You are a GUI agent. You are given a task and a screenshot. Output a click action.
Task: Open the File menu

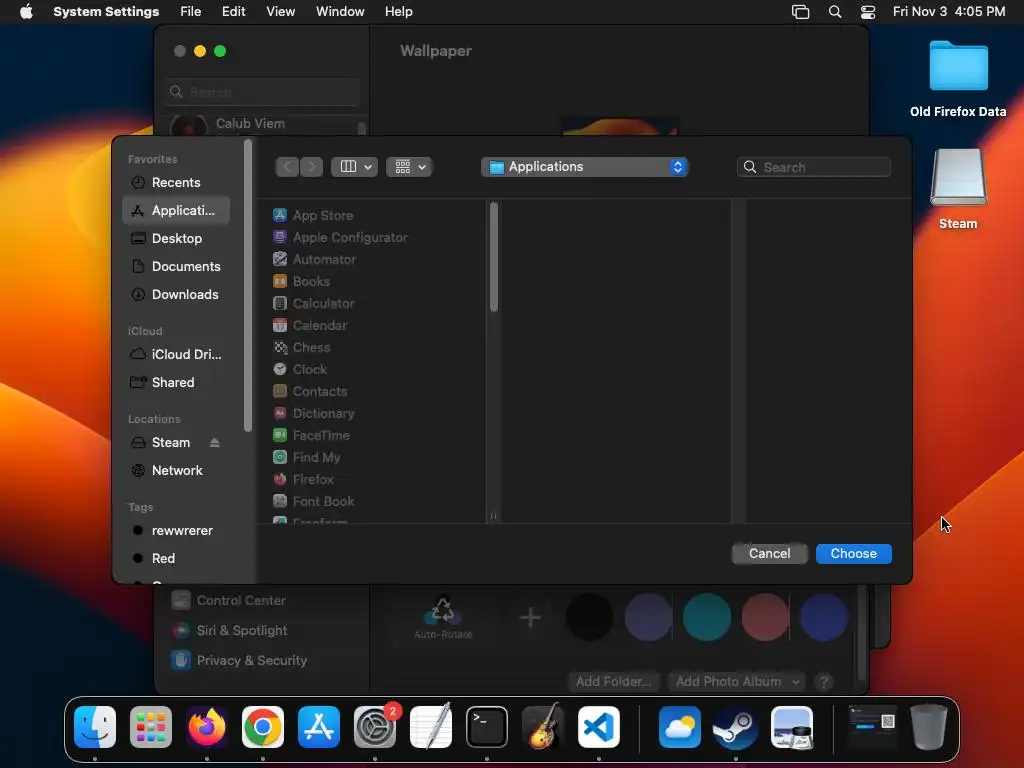click(x=191, y=12)
